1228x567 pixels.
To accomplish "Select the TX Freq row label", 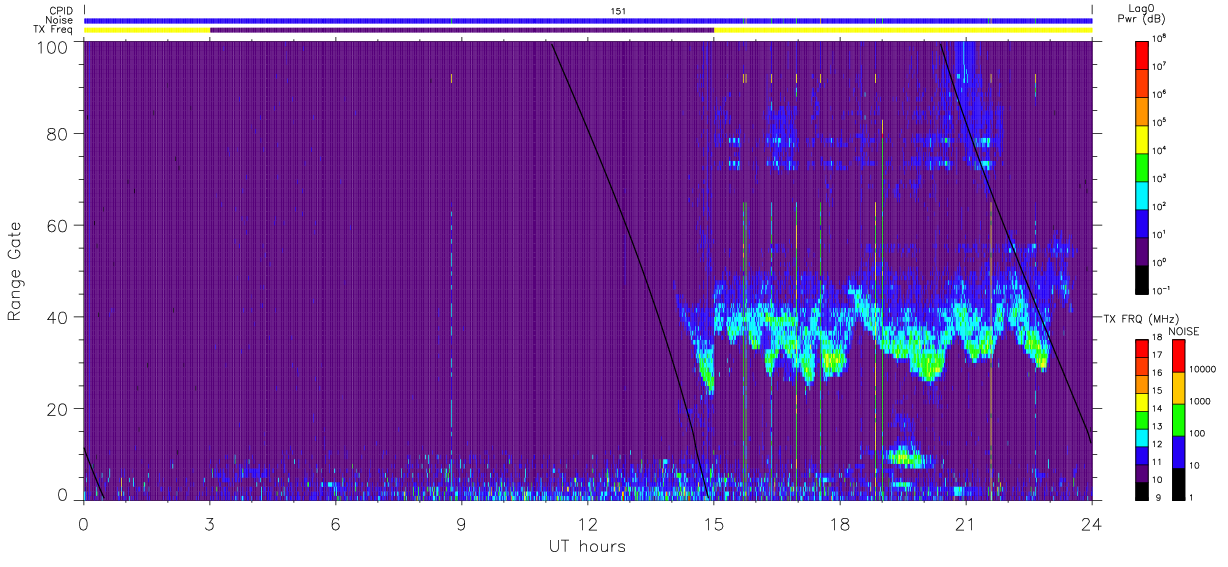I will coord(53,30).
